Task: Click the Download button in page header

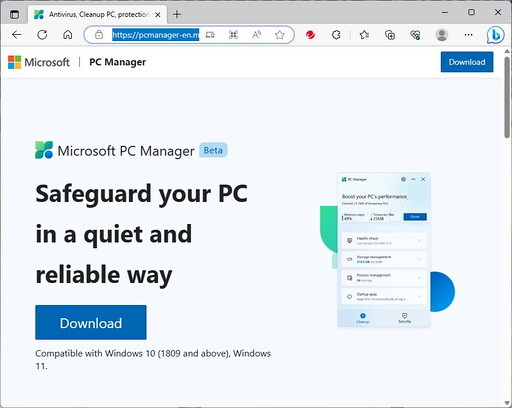Action: pyautogui.click(x=467, y=62)
